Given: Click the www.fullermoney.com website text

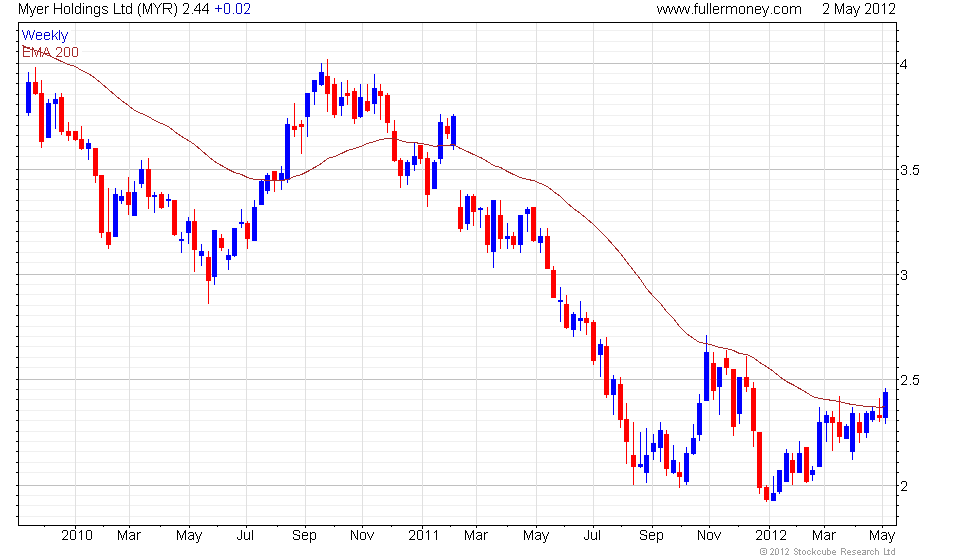Looking at the screenshot, I should (729, 9).
